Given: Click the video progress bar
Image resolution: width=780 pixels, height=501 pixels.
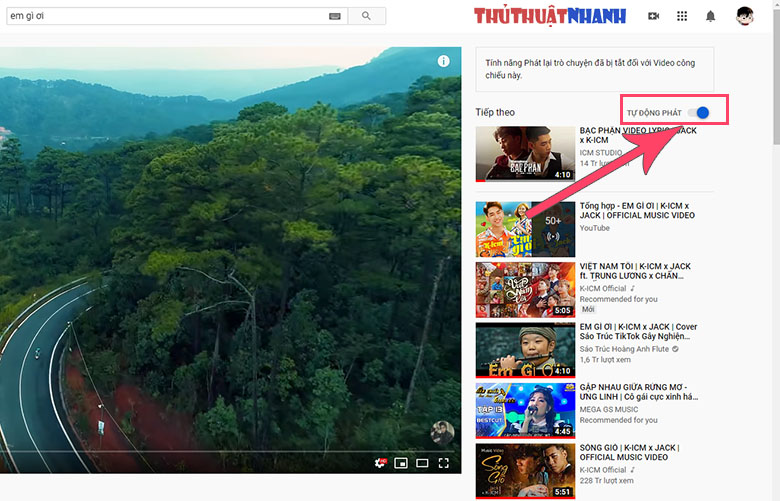Looking at the screenshot, I should click(x=229, y=451).
